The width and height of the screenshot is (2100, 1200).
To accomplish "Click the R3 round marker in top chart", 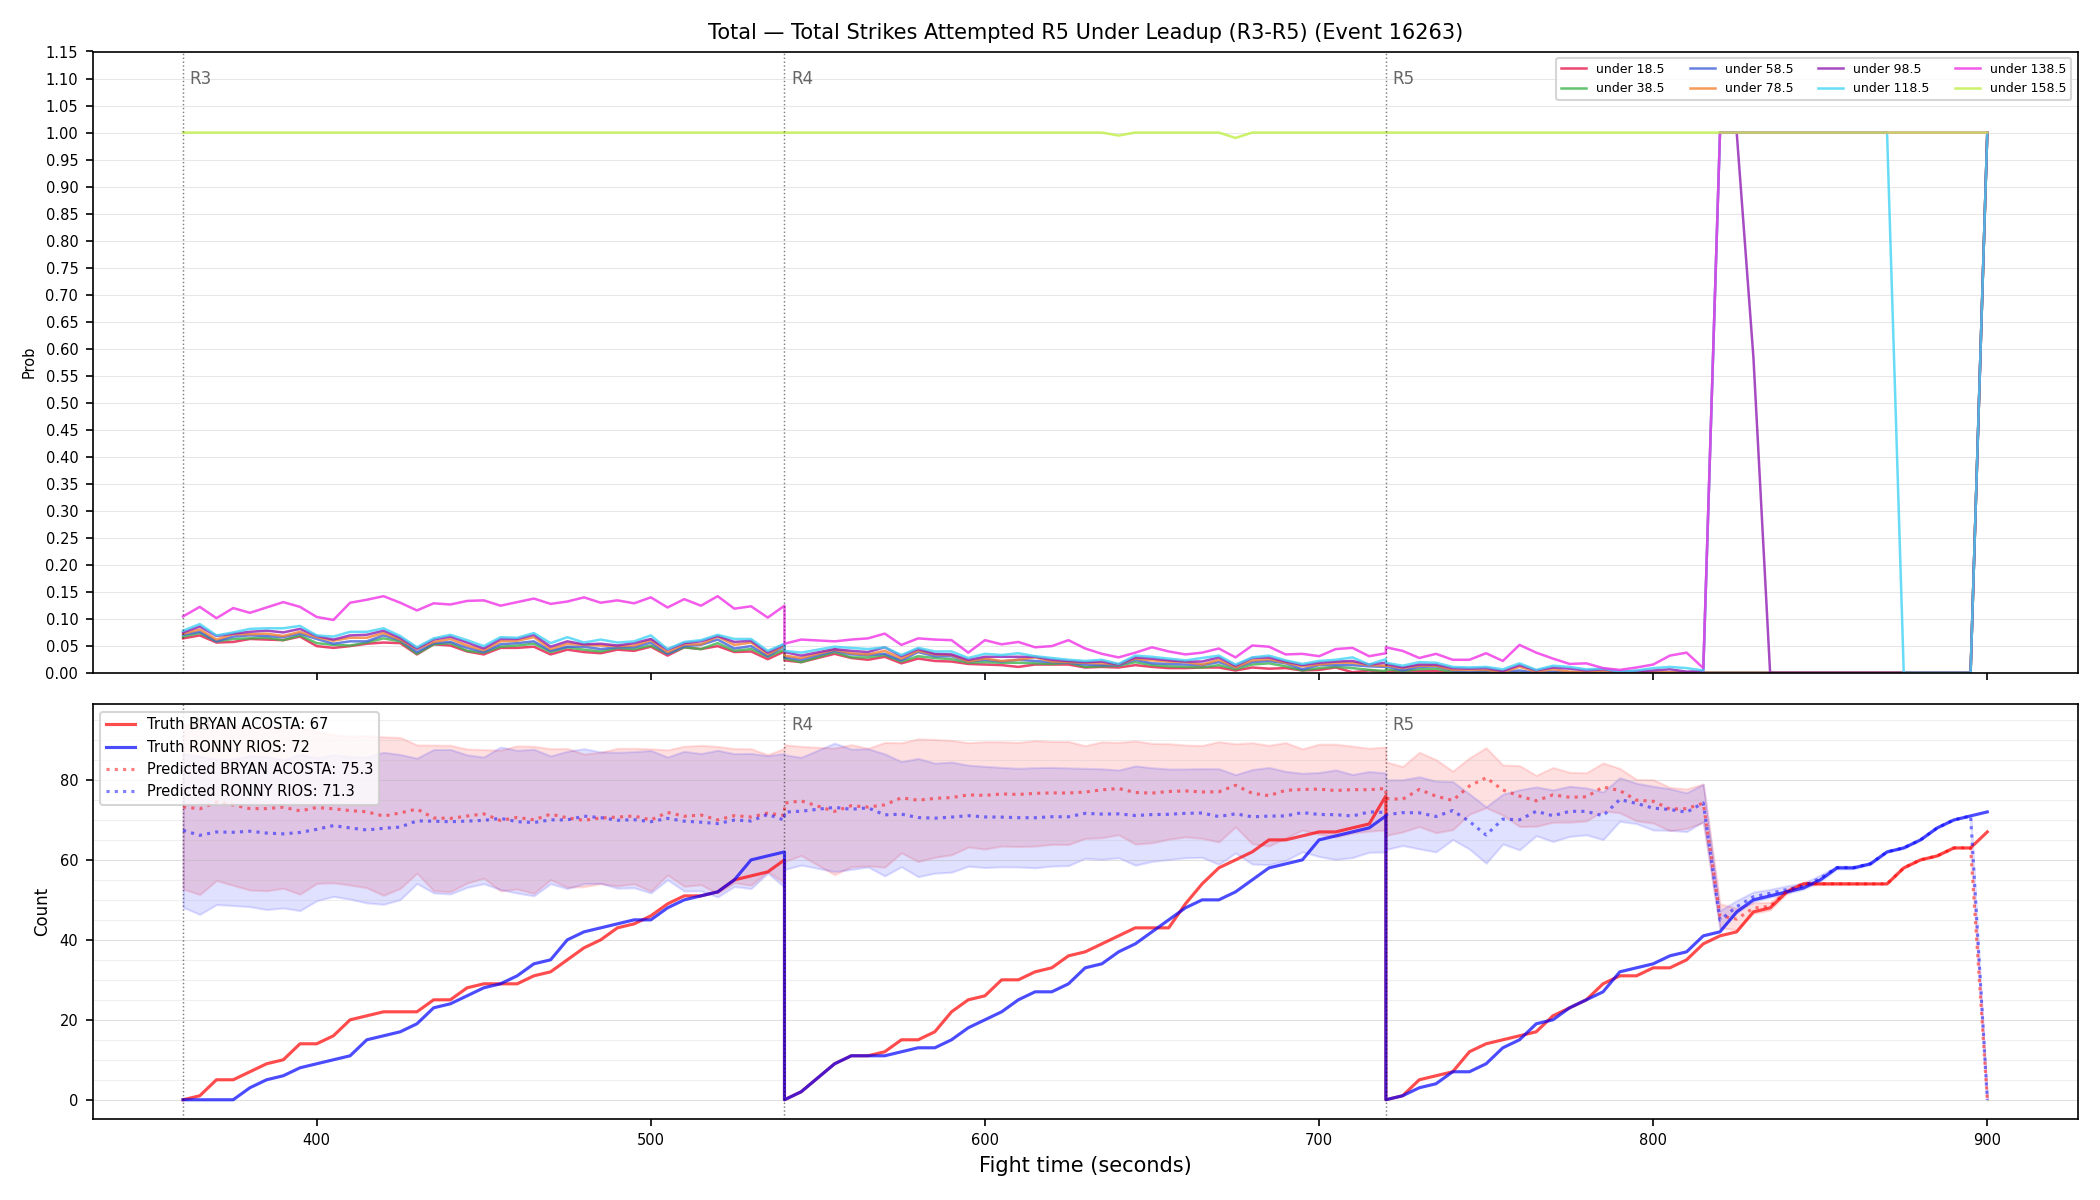I will click(200, 78).
